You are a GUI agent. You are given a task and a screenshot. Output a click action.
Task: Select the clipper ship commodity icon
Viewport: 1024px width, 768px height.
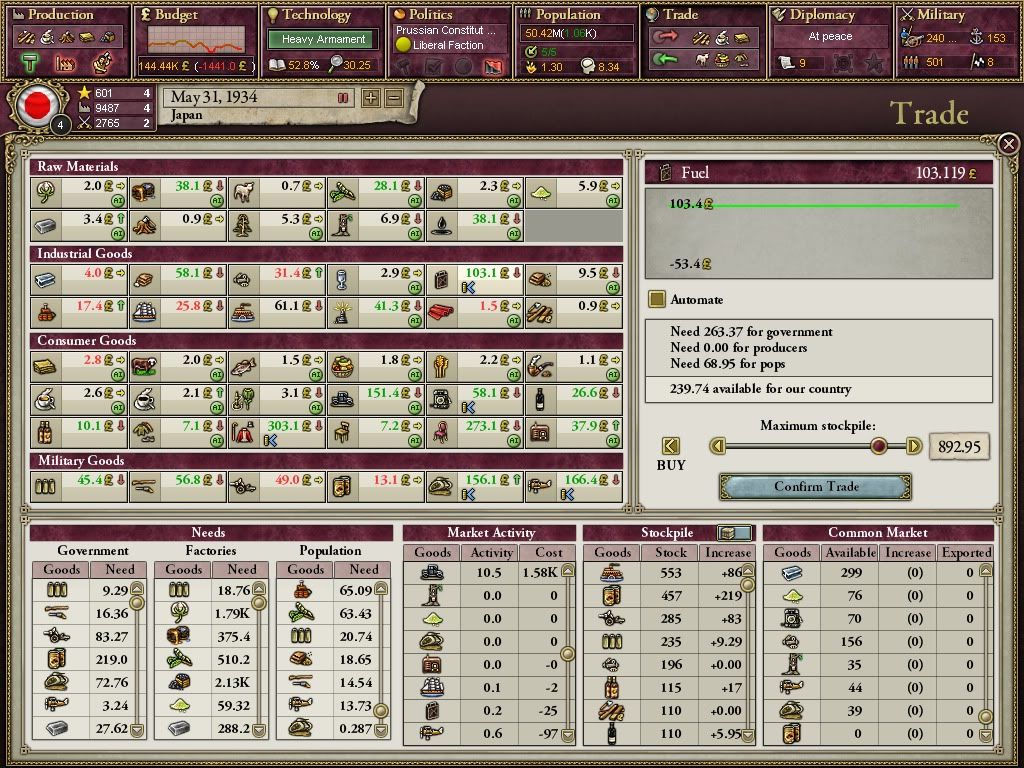[145, 313]
